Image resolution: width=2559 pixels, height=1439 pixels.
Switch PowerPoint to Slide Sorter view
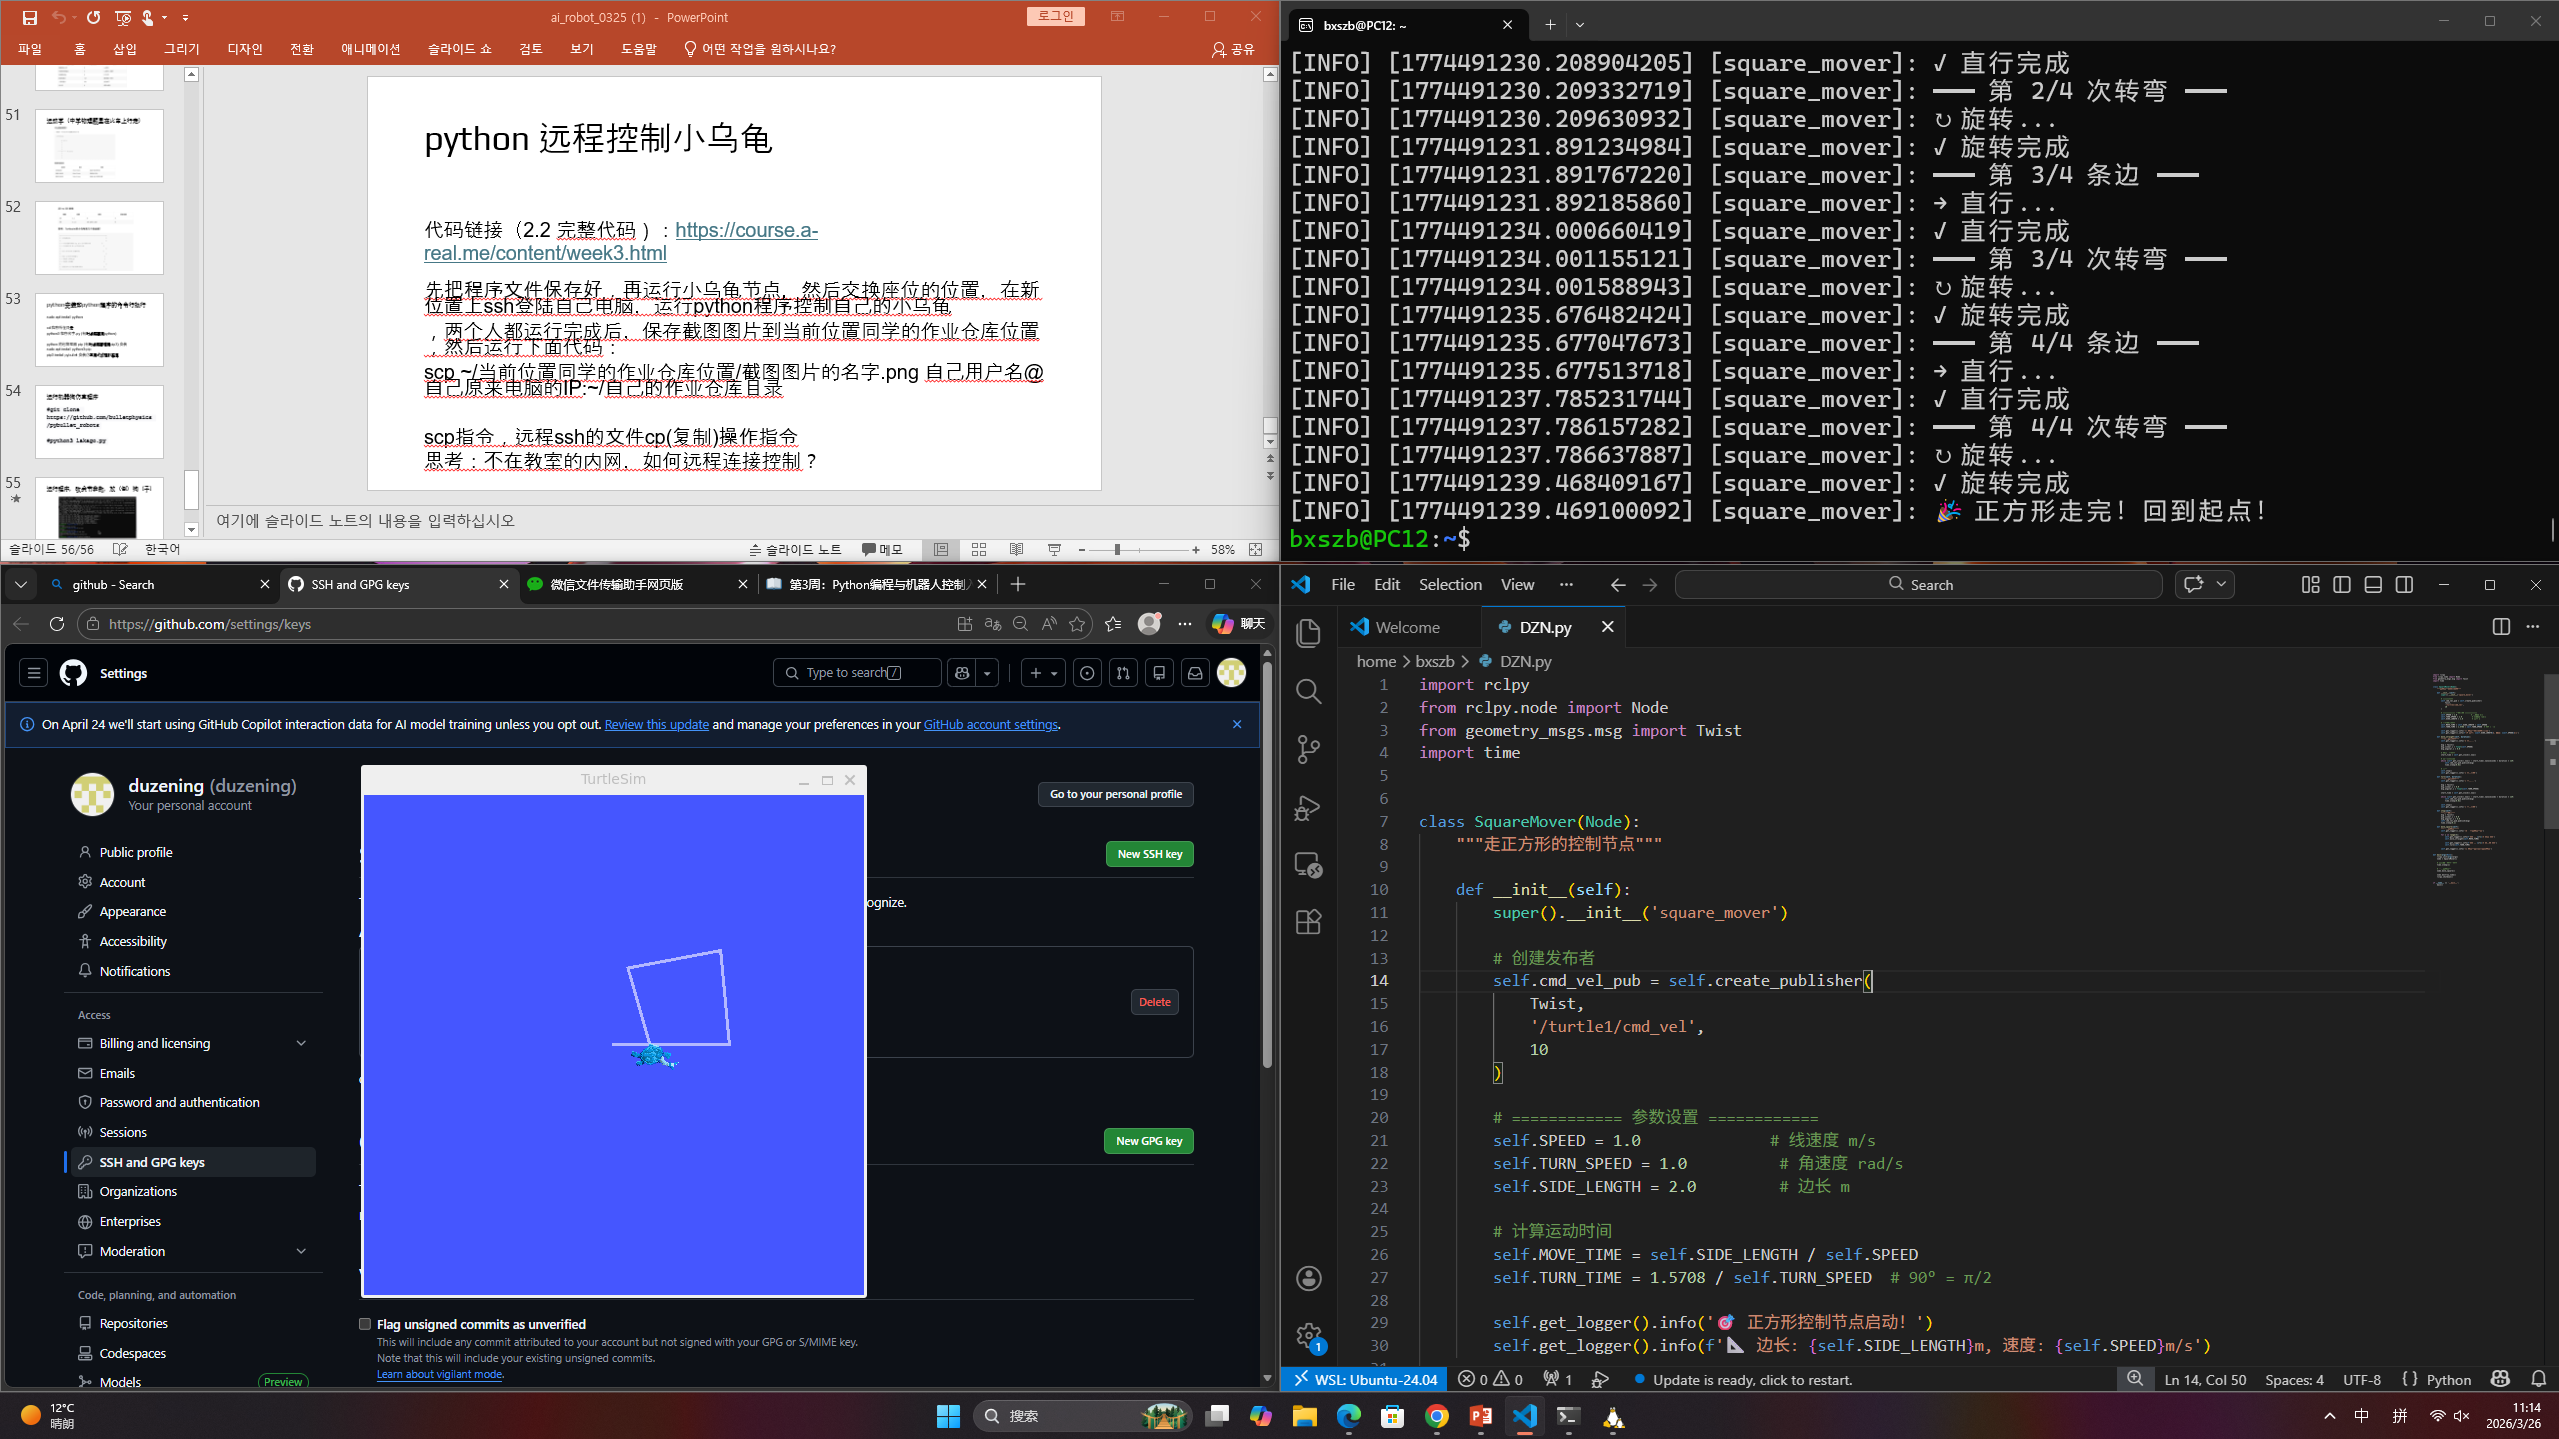979,549
